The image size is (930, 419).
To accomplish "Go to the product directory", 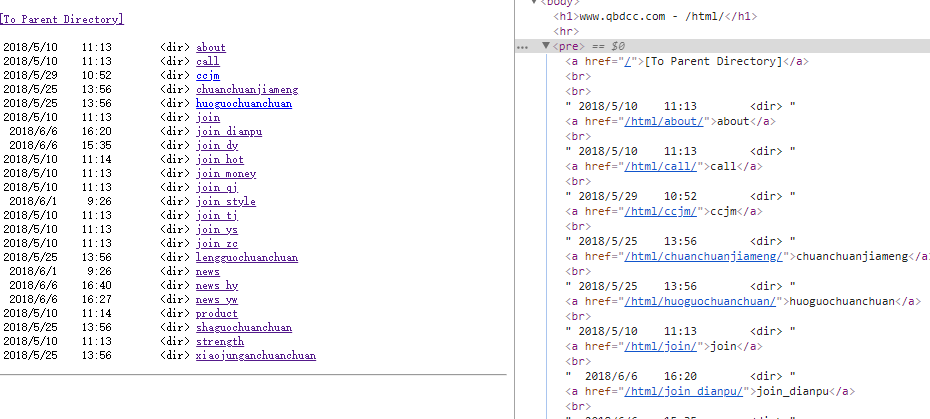I will (x=217, y=313).
